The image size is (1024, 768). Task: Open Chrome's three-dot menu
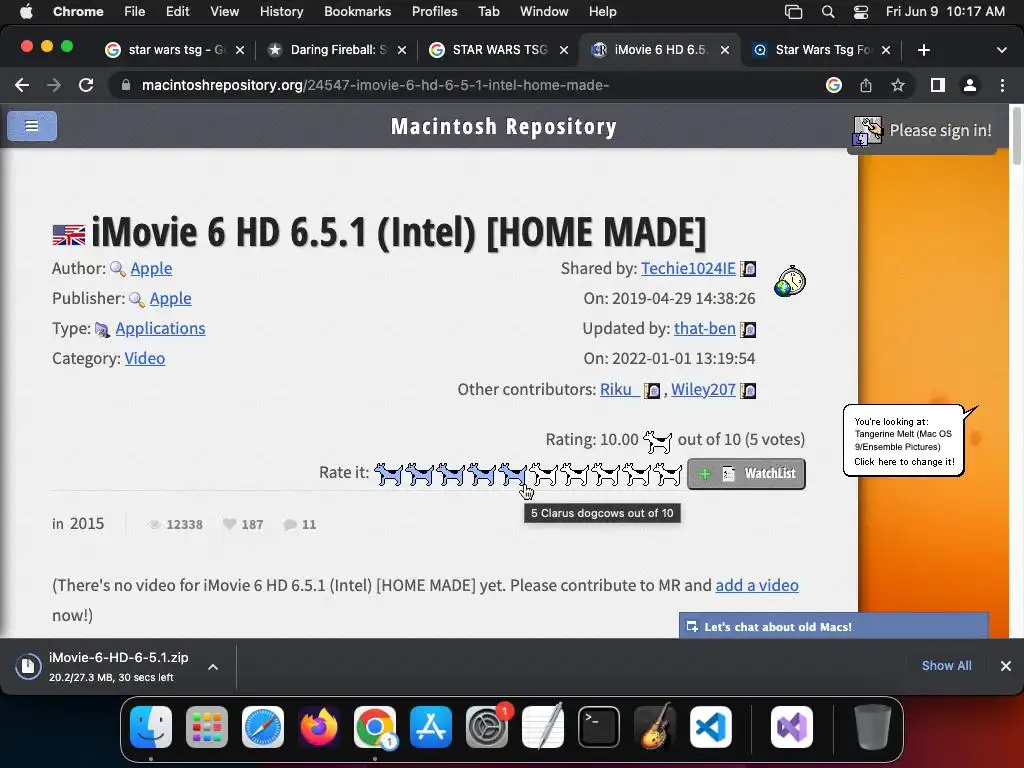click(1002, 86)
